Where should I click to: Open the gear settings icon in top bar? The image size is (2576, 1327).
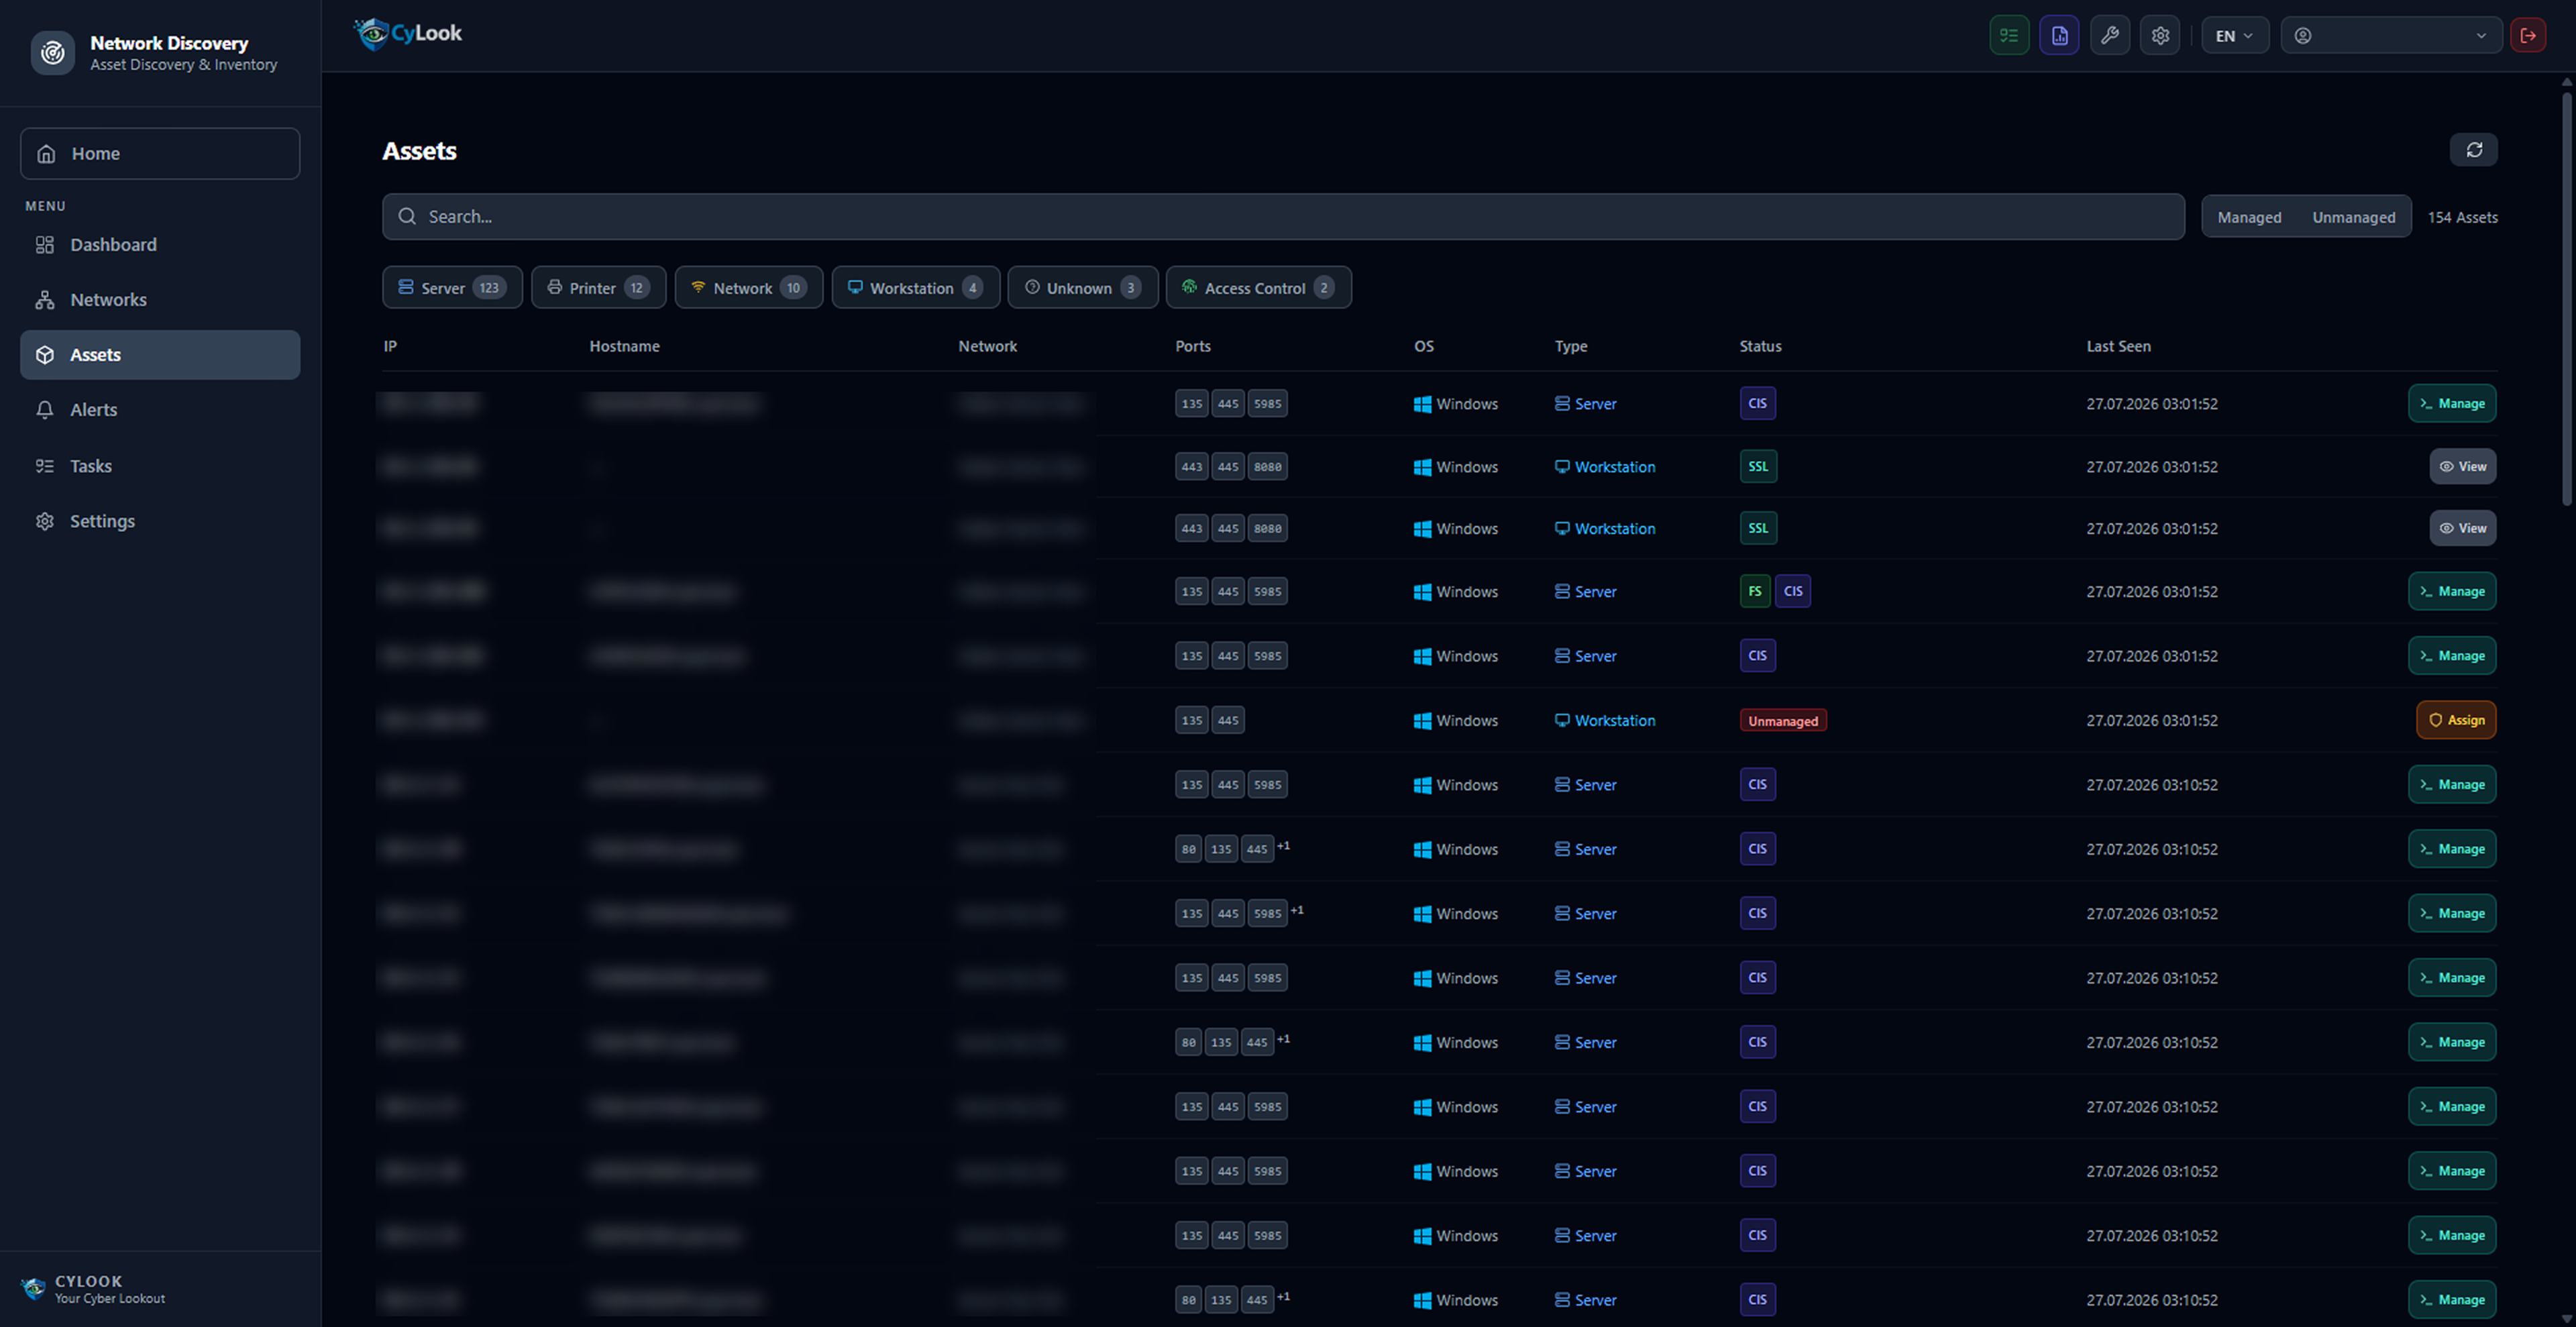tap(2160, 36)
